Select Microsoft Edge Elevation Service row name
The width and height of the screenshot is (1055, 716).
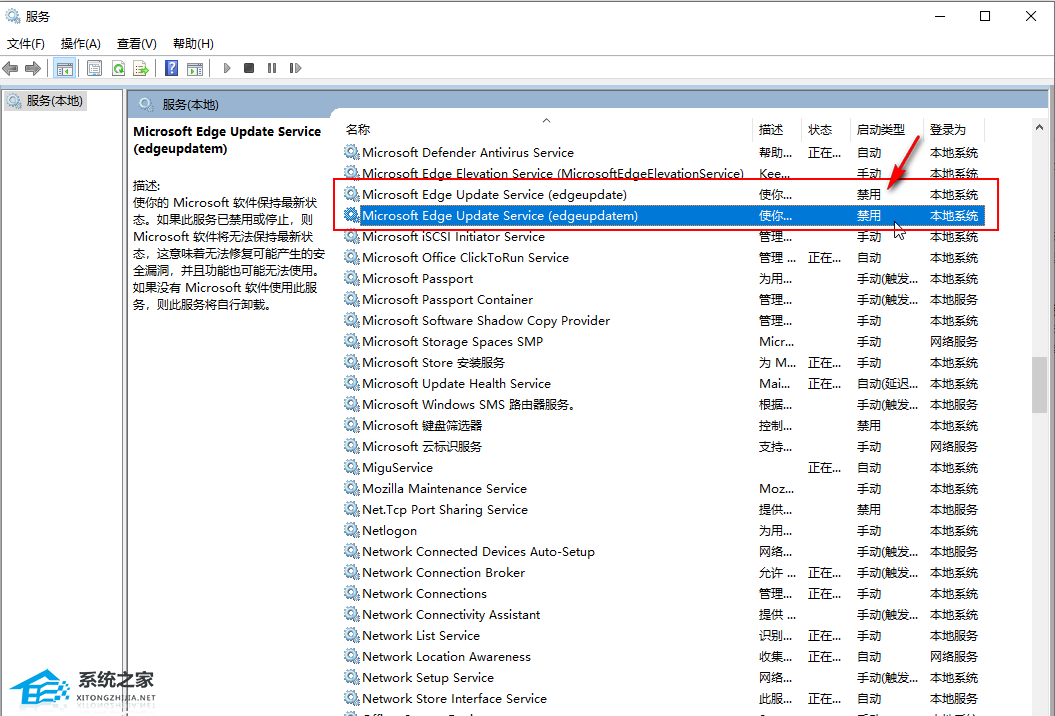click(553, 173)
